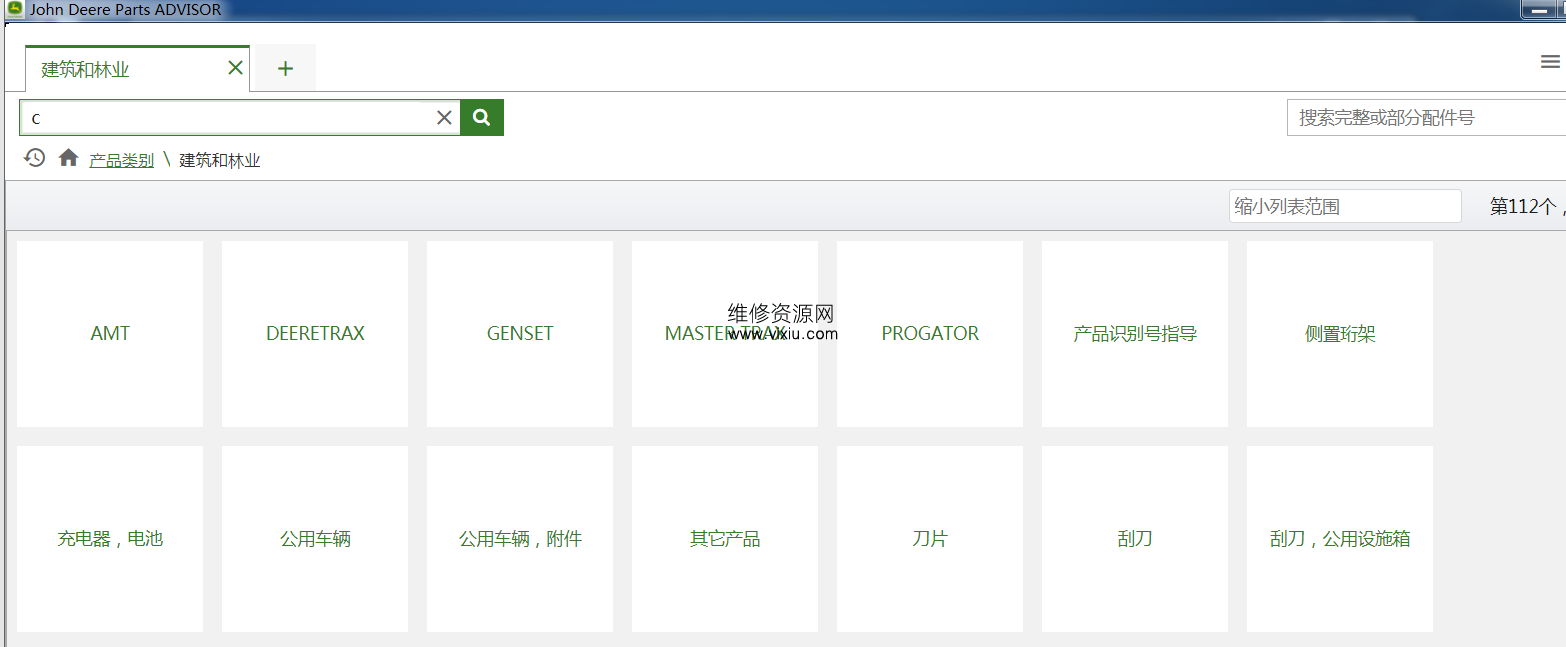Open the GENSET category tile
The height and width of the screenshot is (647, 1566).
tap(520, 334)
